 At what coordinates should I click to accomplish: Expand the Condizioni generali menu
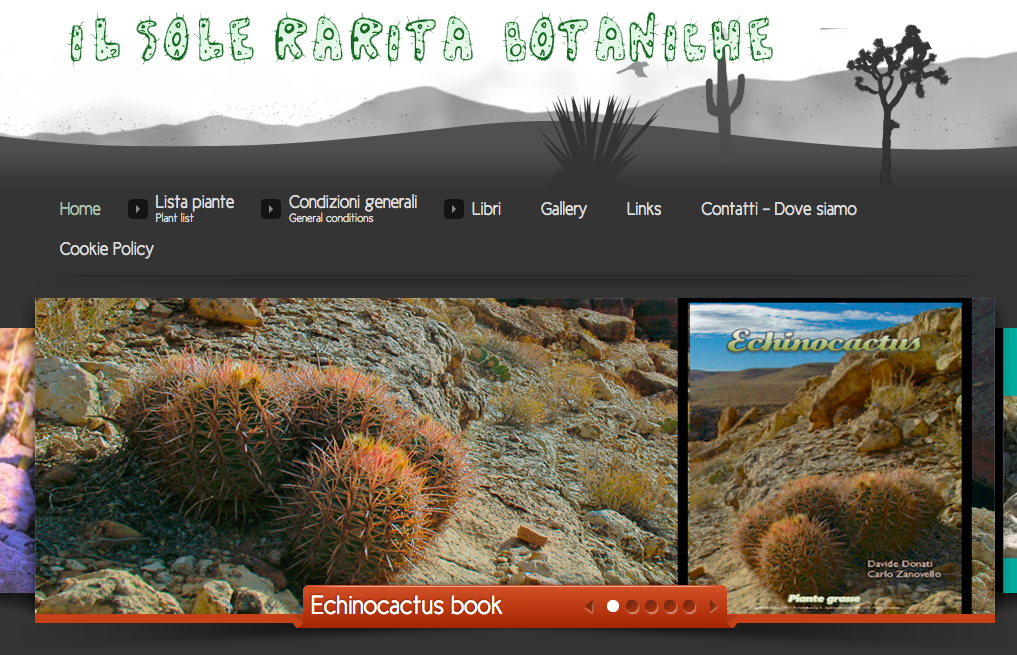click(352, 203)
